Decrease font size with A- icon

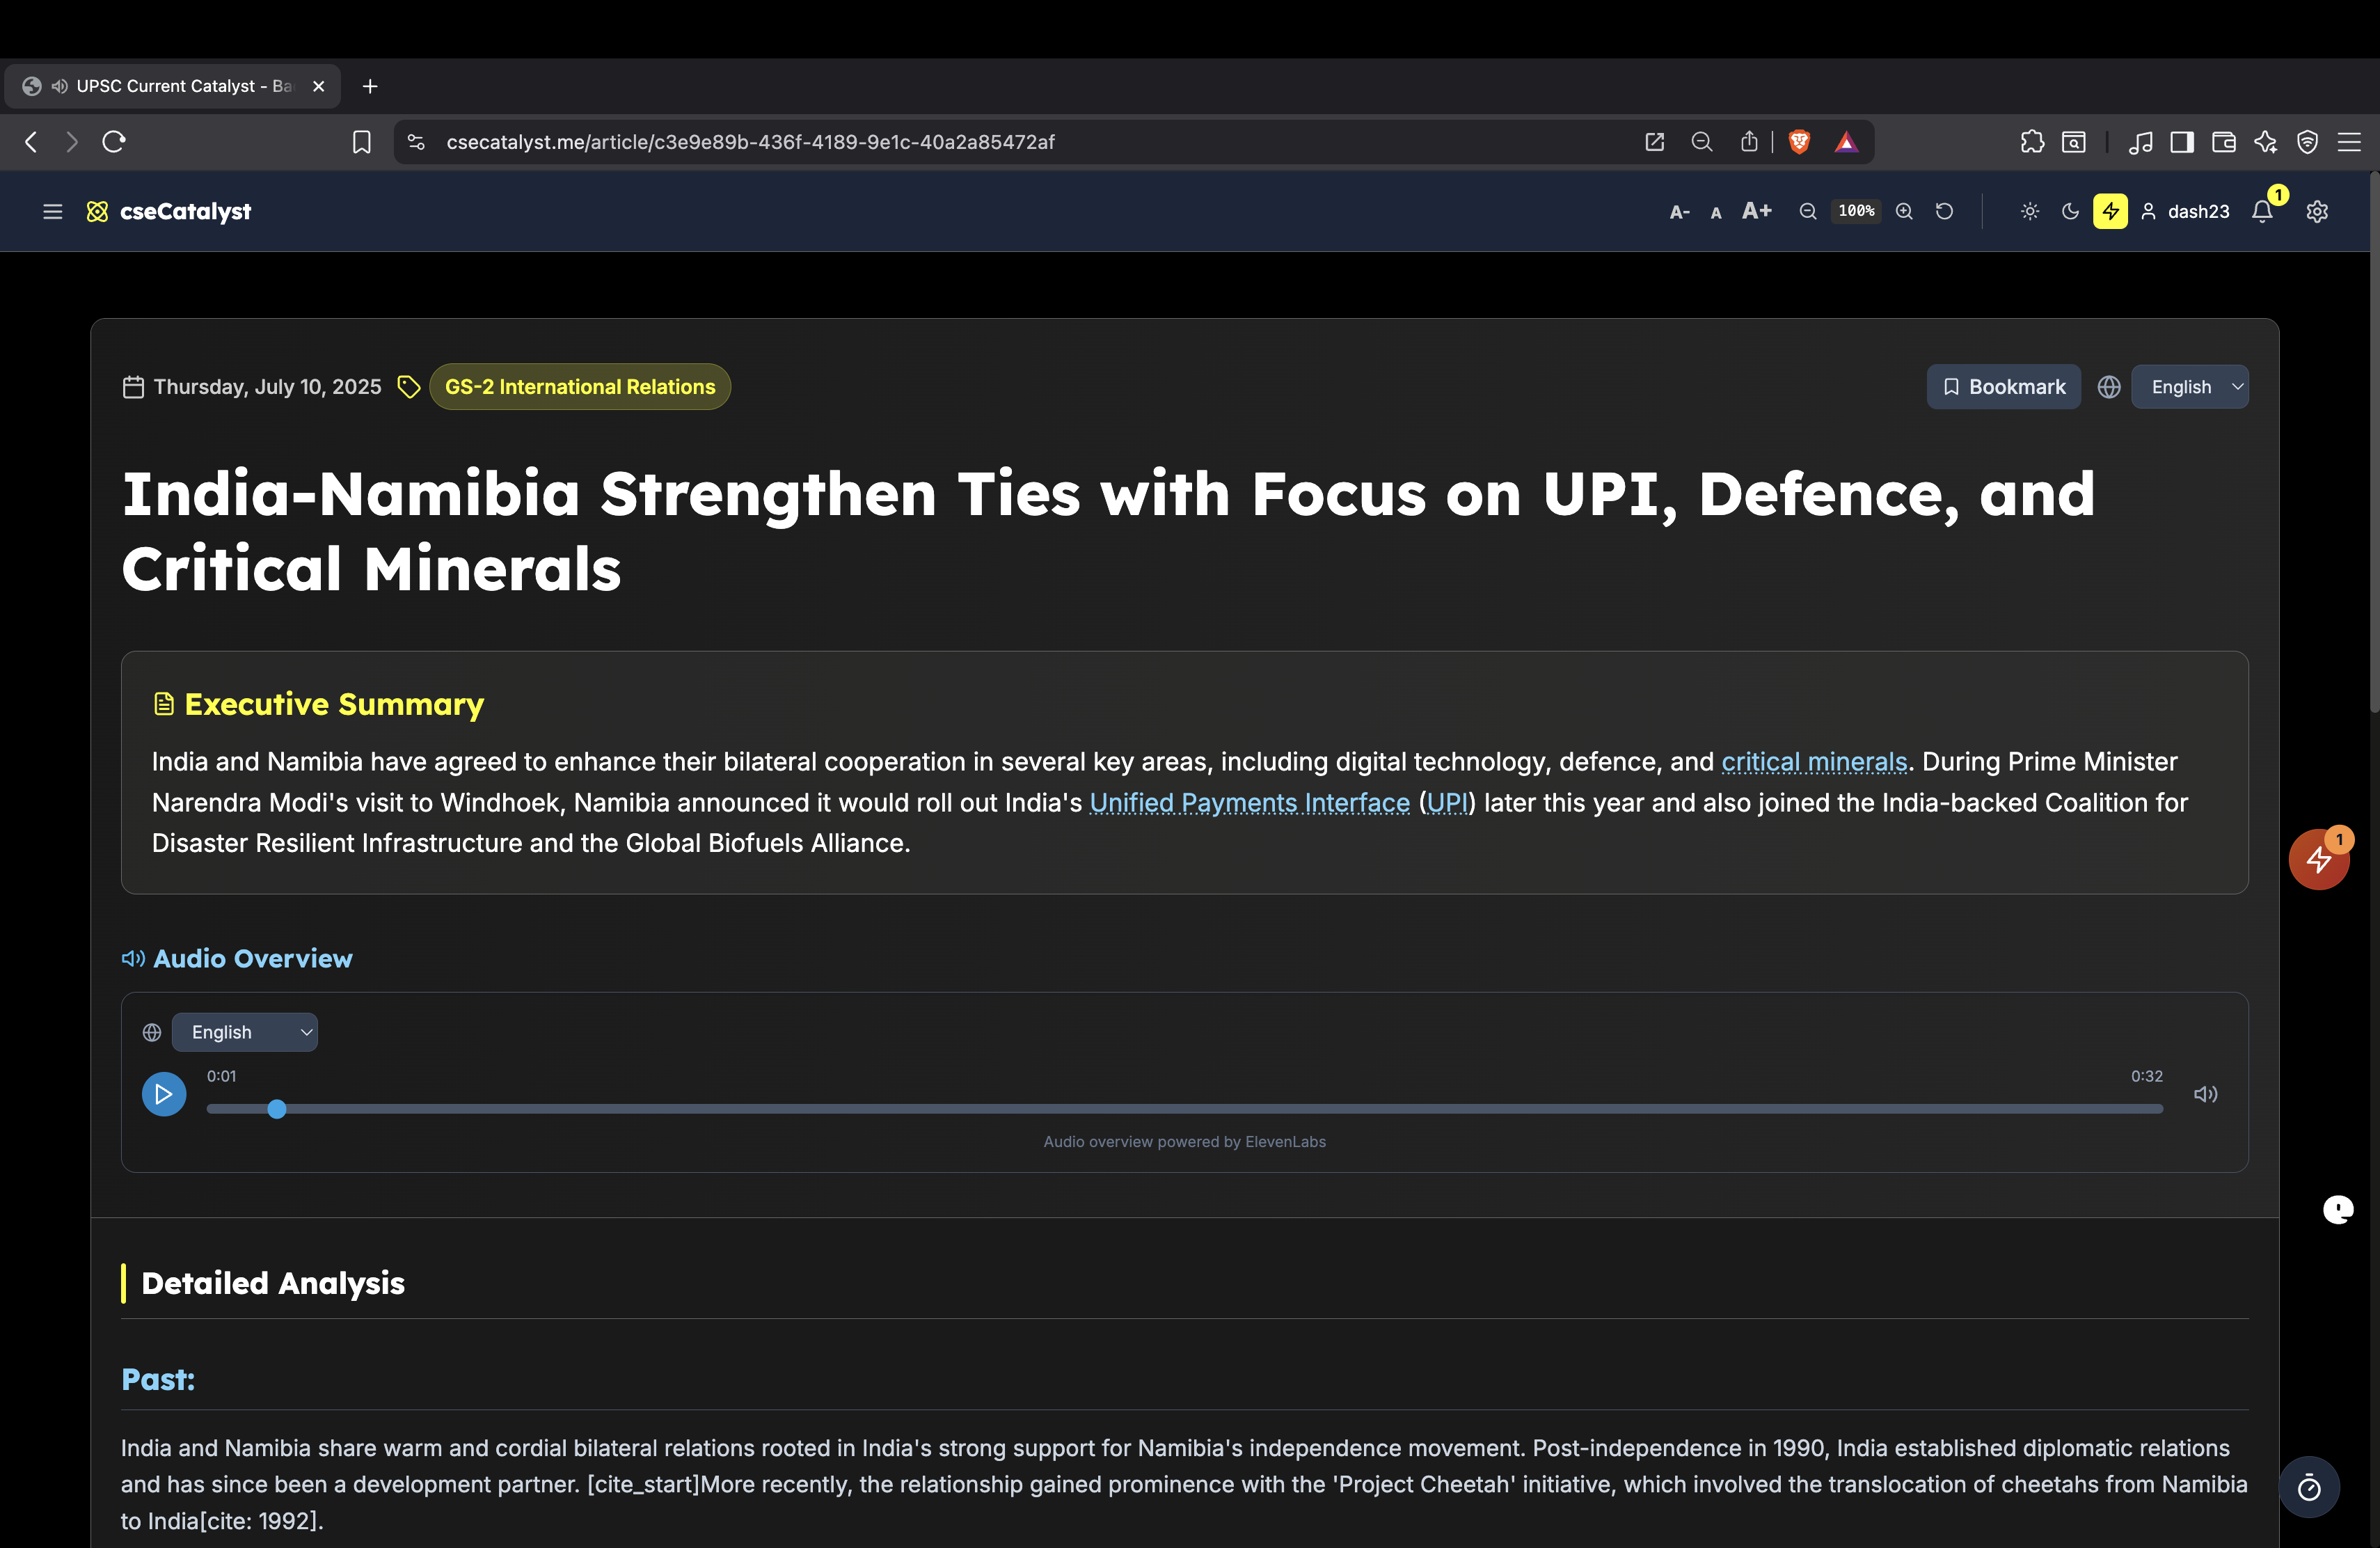tap(1679, 212)
